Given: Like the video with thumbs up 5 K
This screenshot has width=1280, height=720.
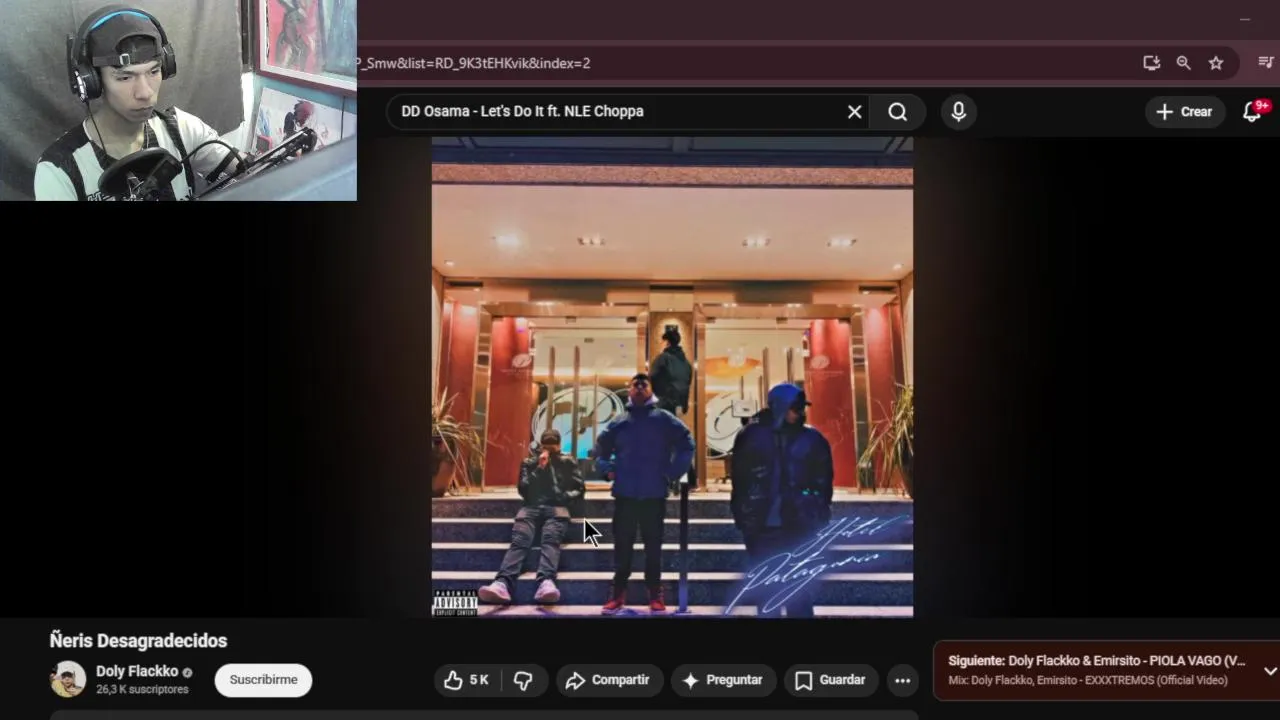Looking at the screenshot, I should pos(466,680).
